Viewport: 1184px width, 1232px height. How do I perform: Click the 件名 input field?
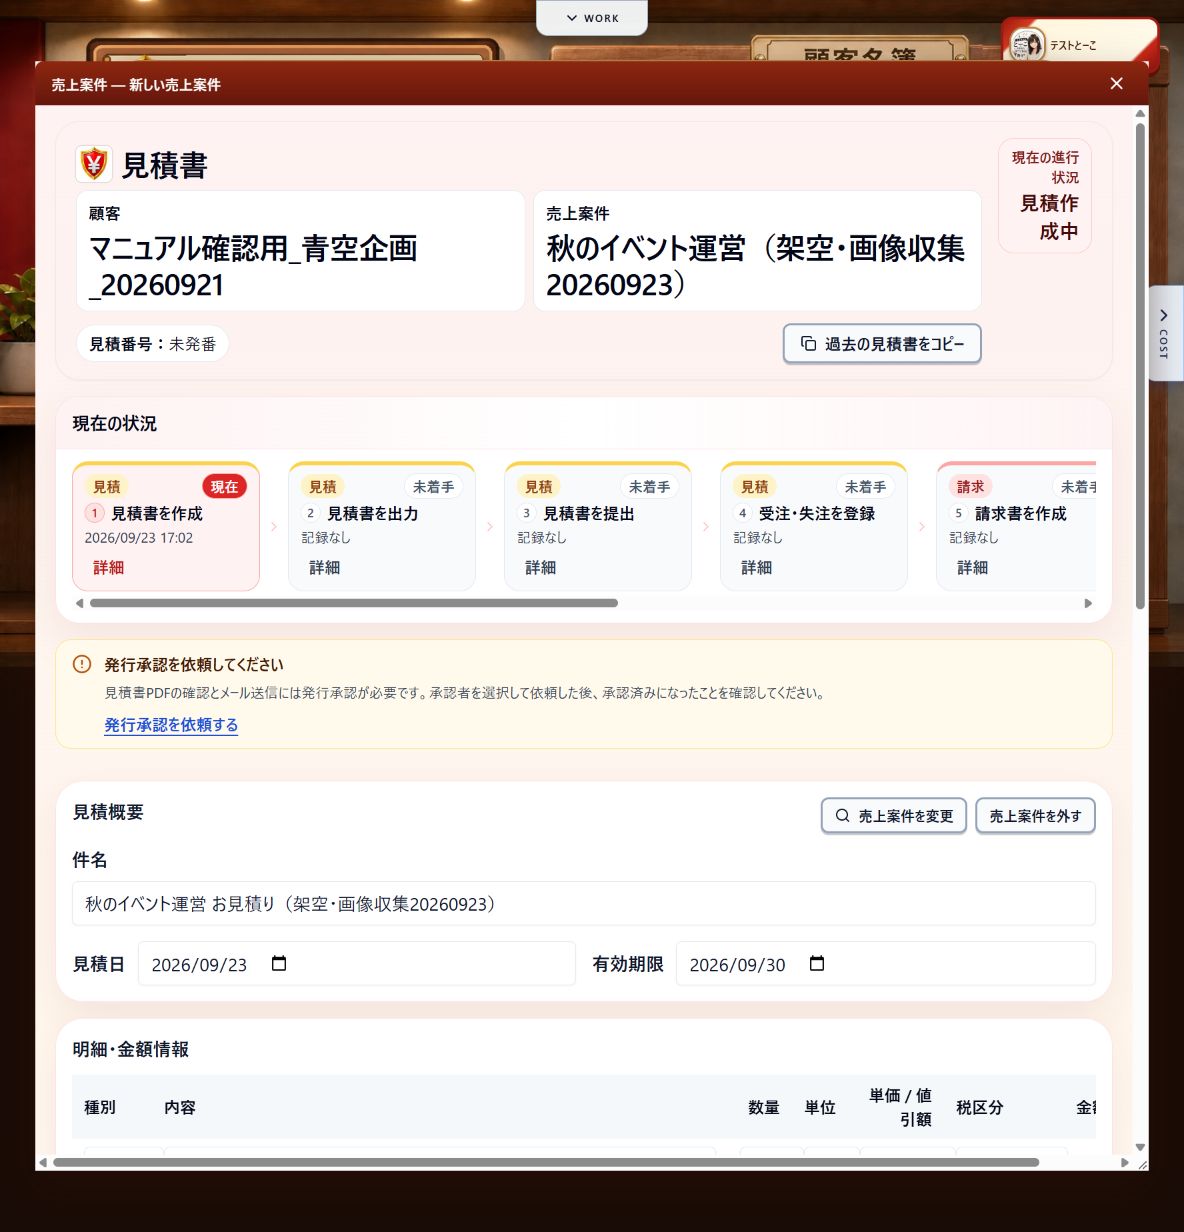tap(584, 904)
